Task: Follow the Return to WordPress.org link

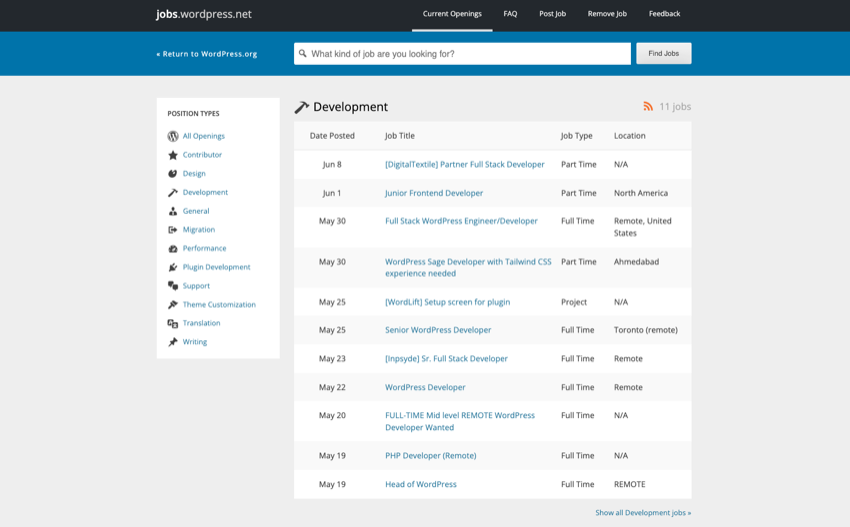Action: point(207,54)
